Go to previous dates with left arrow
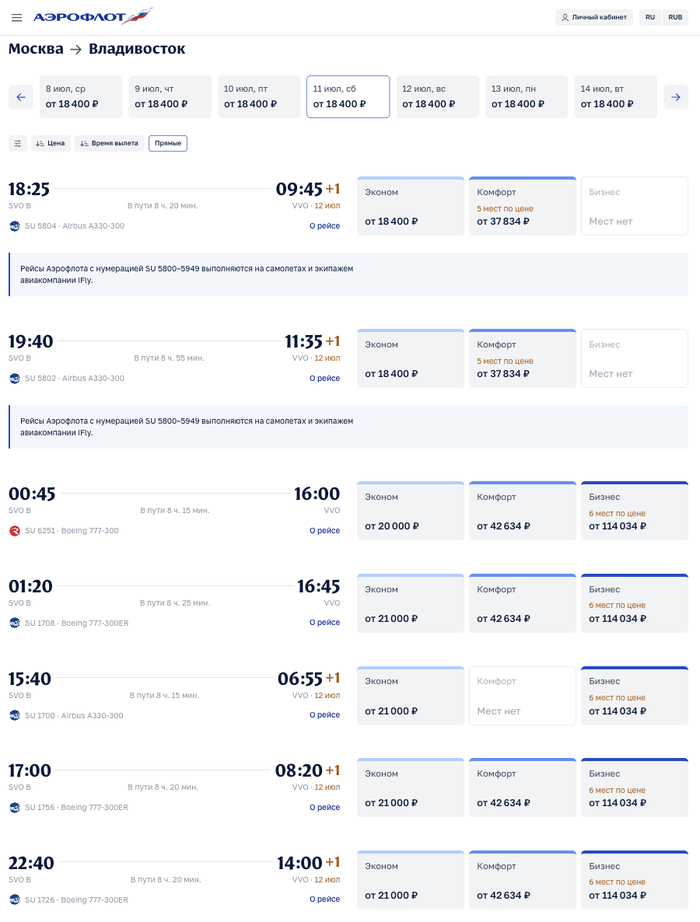700x922 pixels. point(21,97)
